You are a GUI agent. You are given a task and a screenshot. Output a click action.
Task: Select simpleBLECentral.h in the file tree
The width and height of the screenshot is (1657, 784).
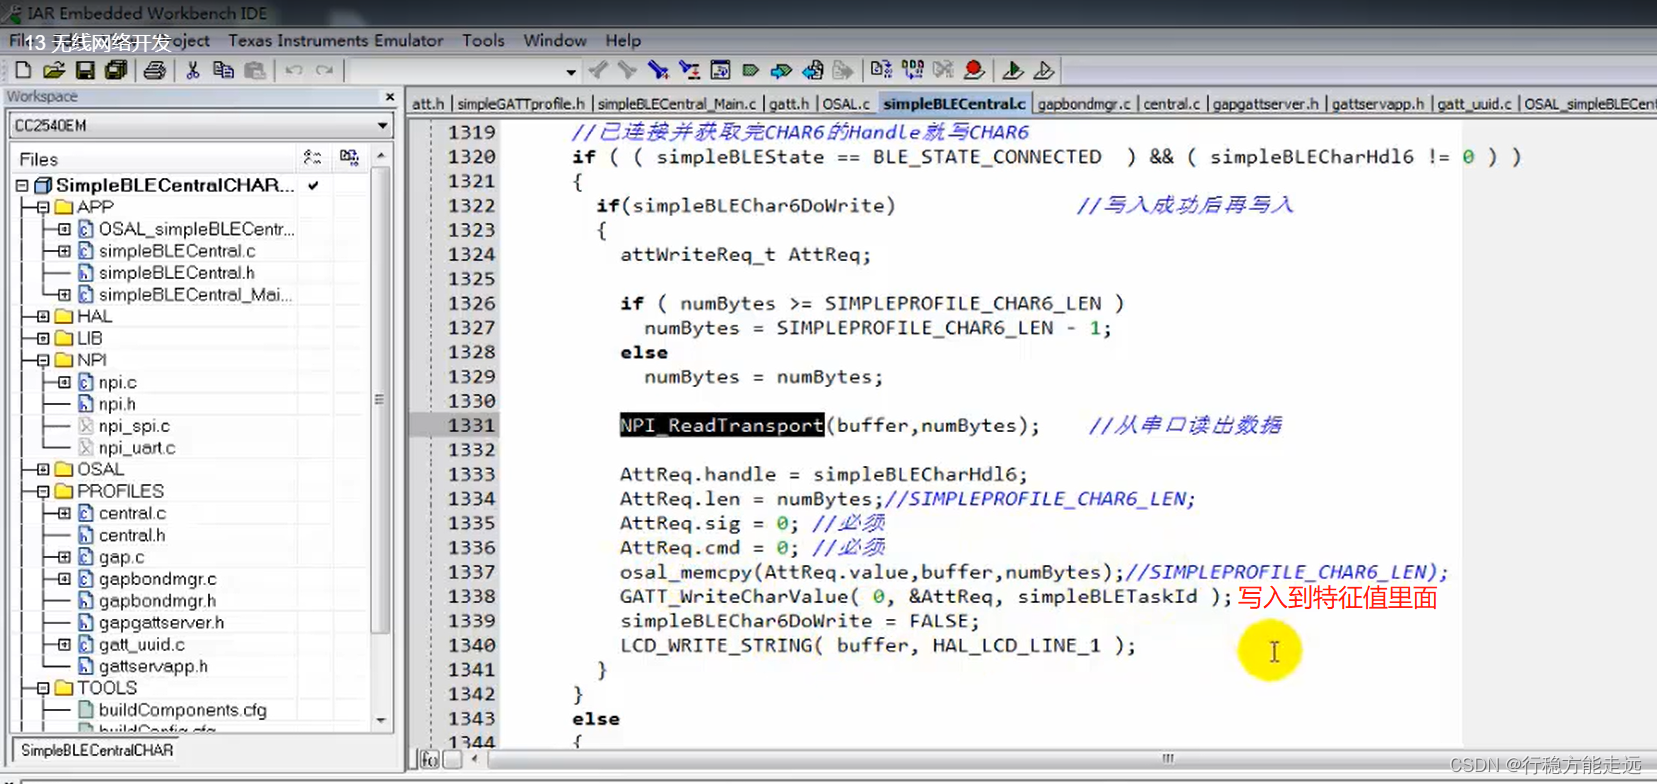(176, 273)
